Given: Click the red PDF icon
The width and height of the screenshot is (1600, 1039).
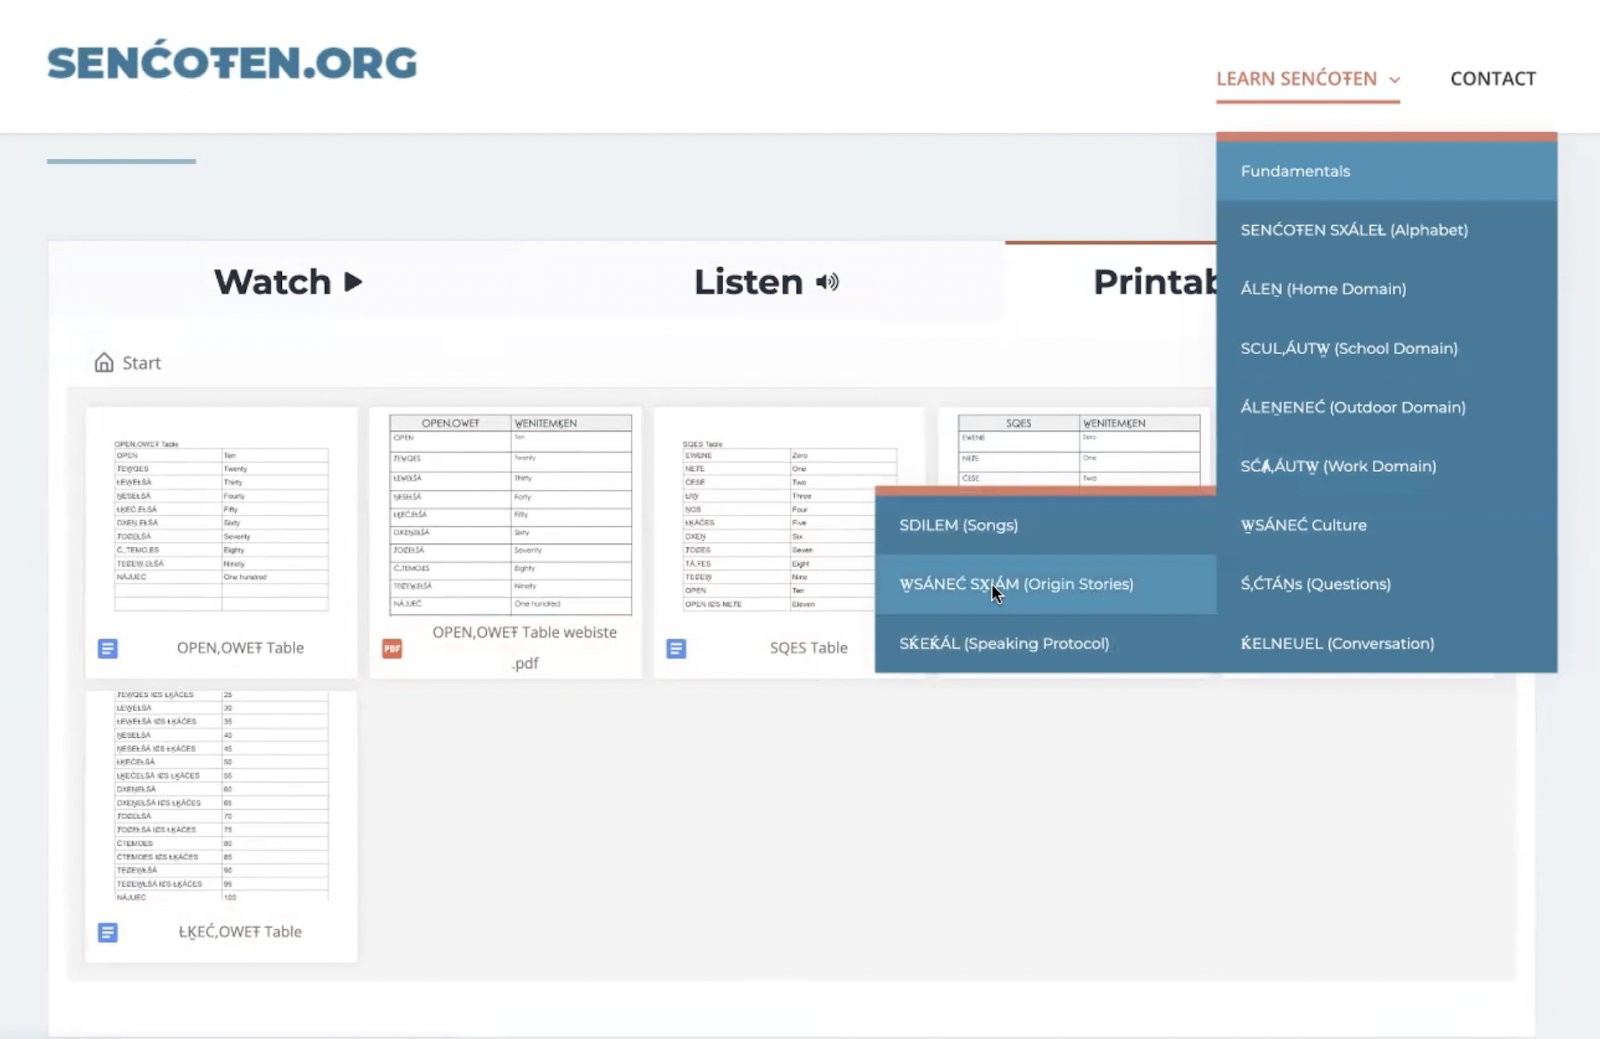Looking at the screenshot, I should (392, 648).
